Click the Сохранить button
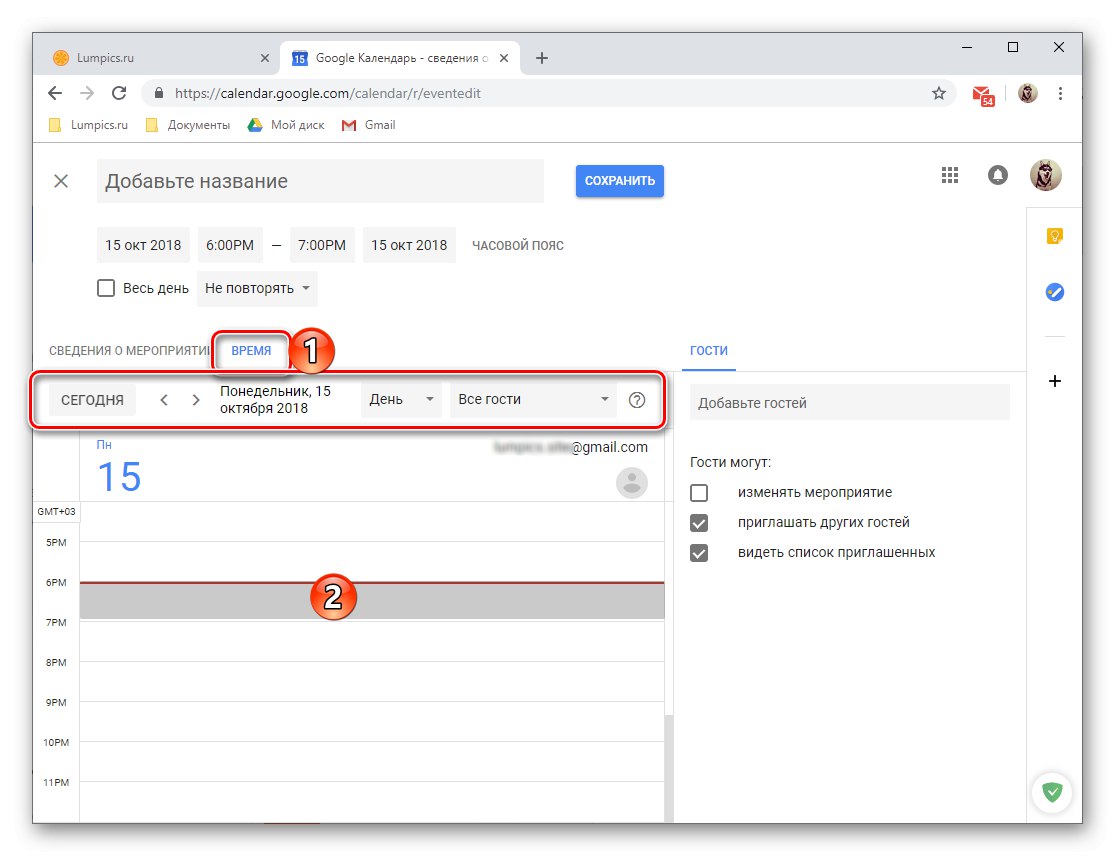 click(619, 181)
